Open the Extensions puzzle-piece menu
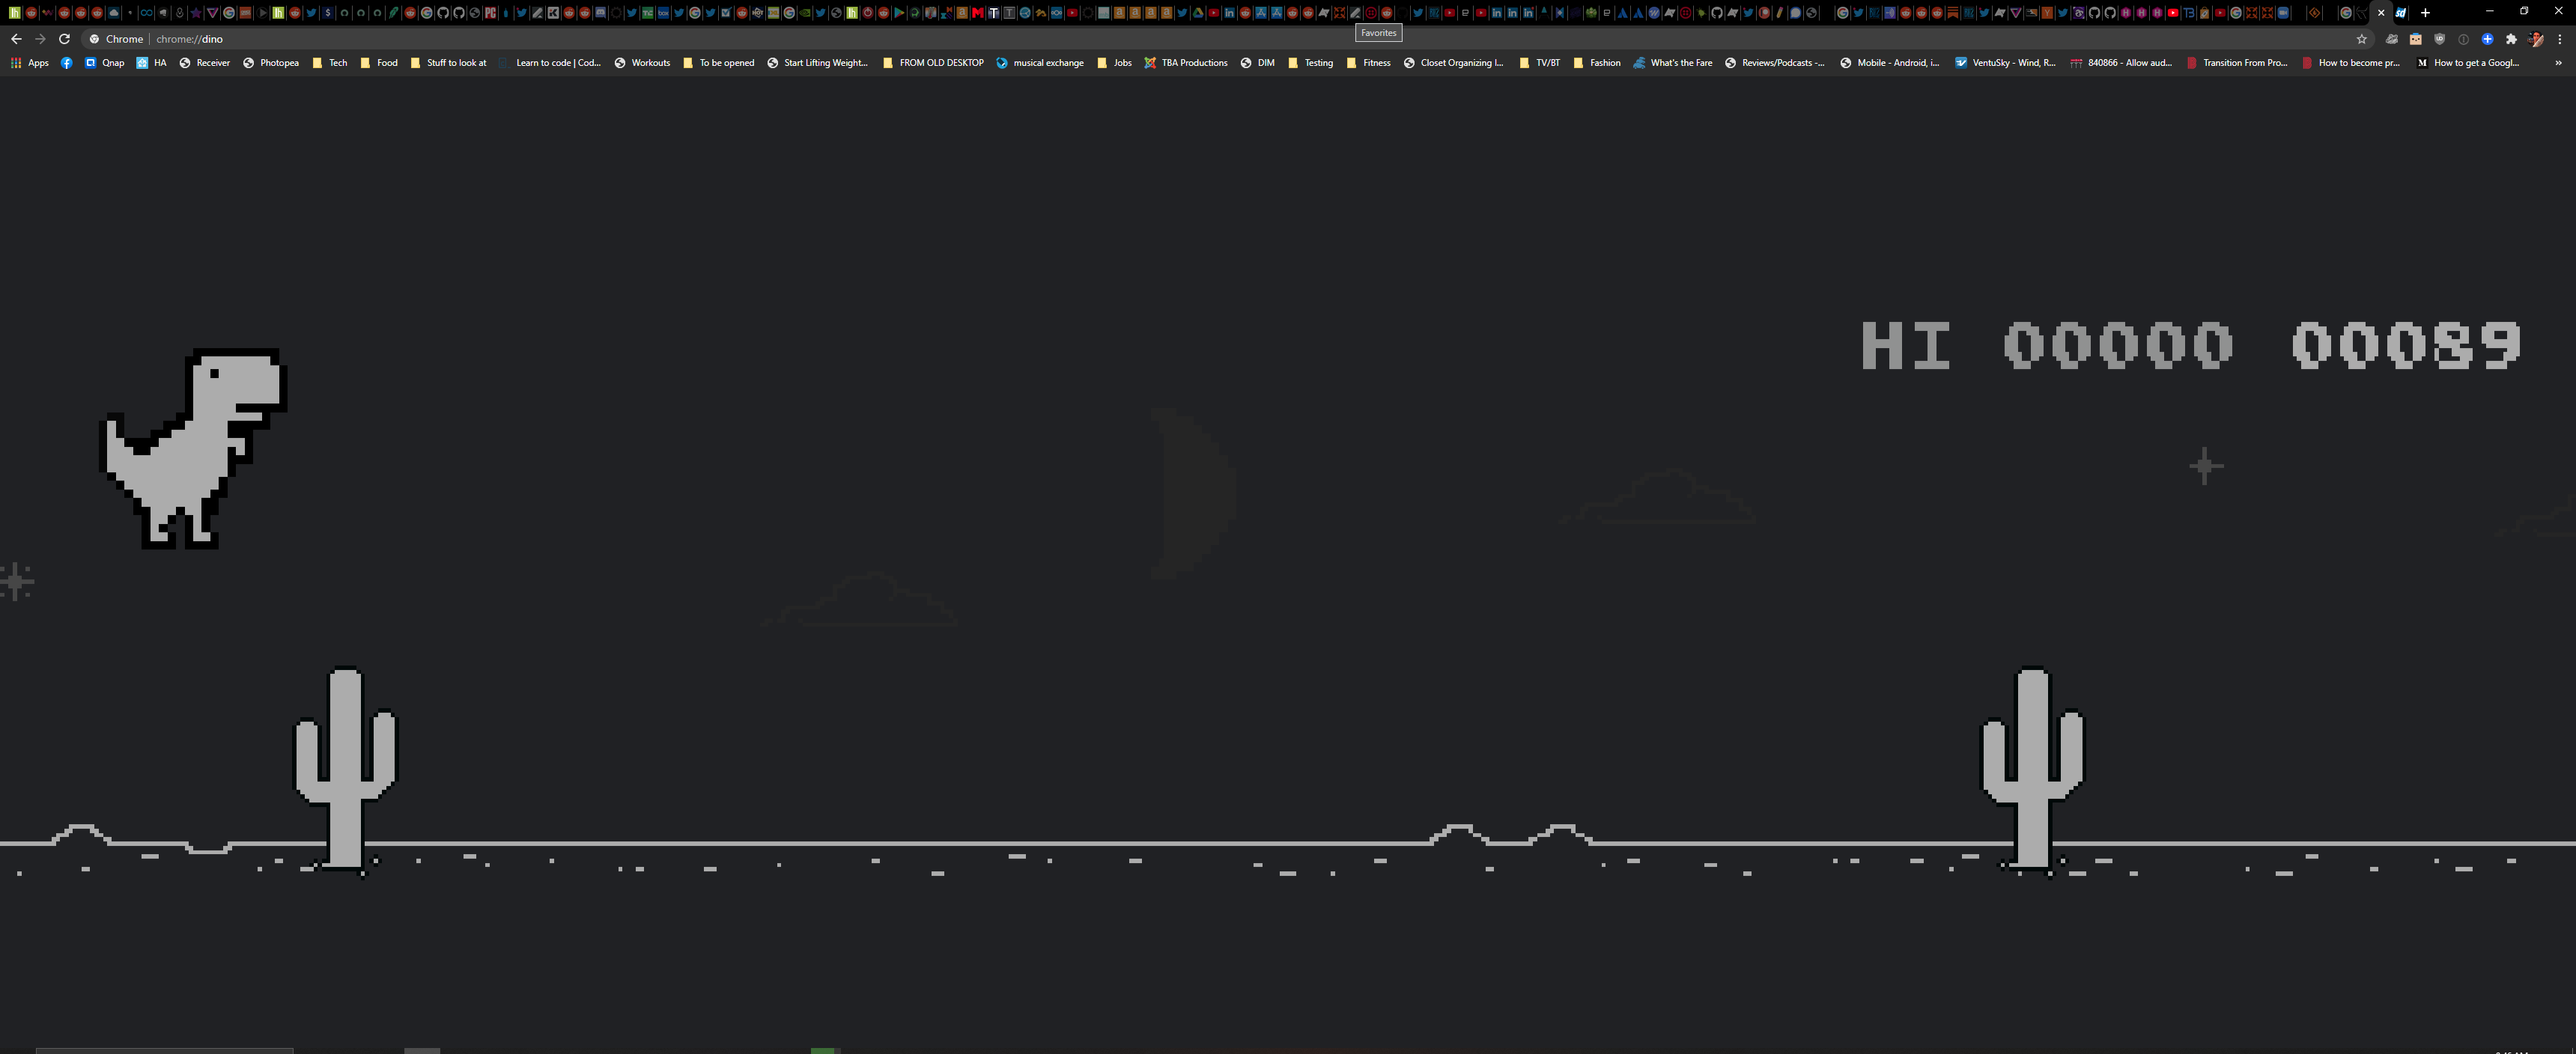The height and width of the screenshot is (1054, 2576). 2511,39
